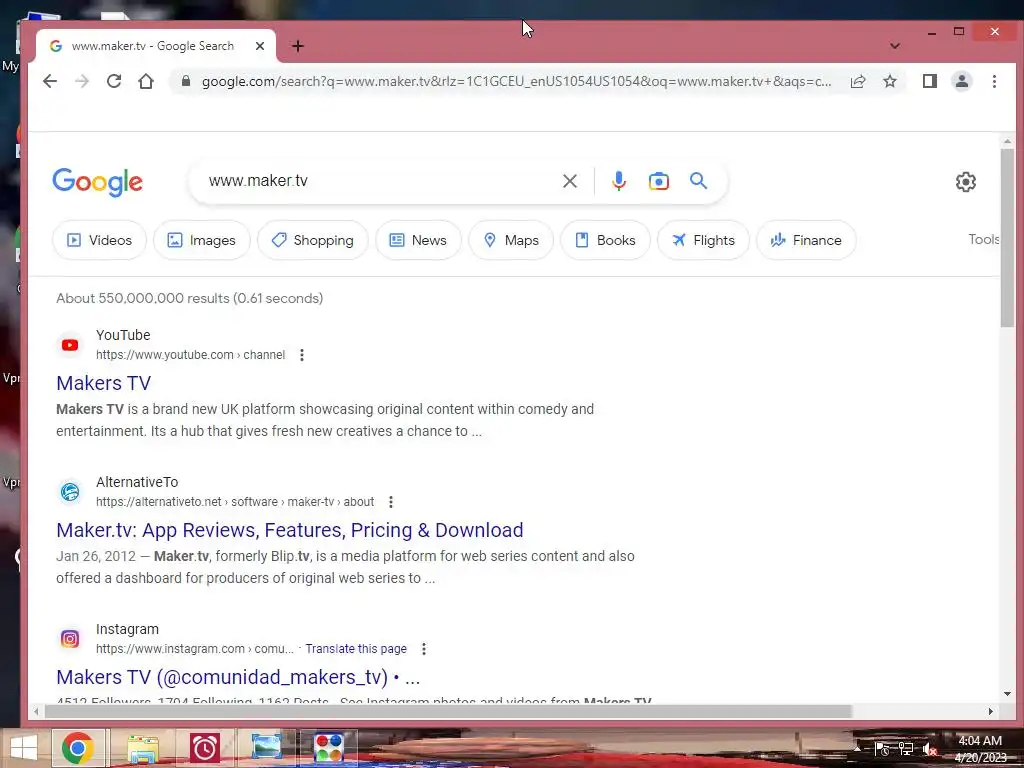The height and width of the screenshot is (768, 1024).
Task: Filter results by Videos
Action: coord(99,240)
